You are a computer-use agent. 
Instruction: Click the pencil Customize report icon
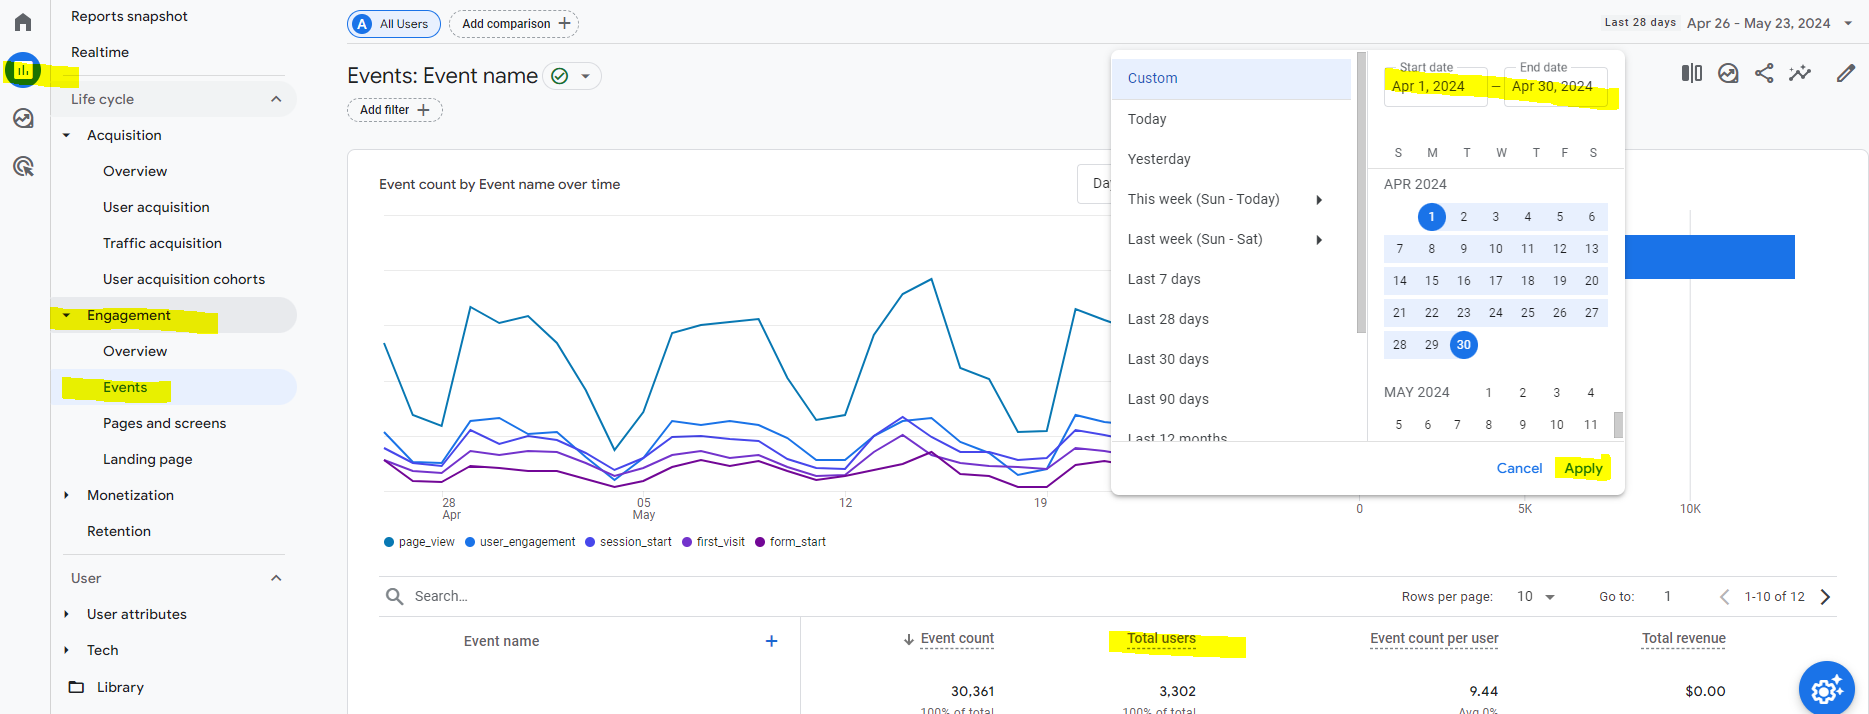tap(1846, 73)
